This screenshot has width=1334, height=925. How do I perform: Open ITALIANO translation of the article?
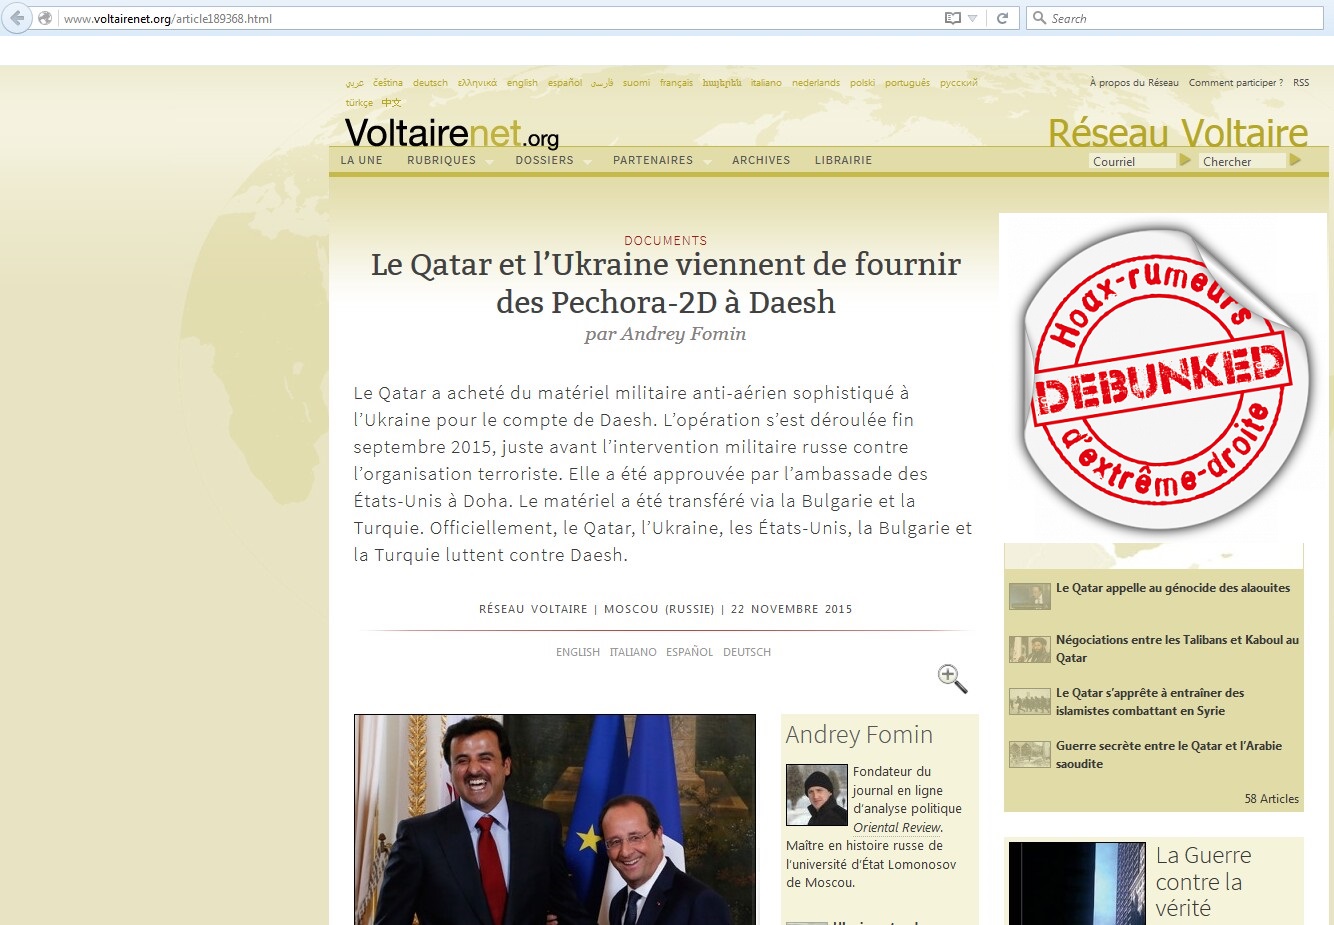point(633,652)
